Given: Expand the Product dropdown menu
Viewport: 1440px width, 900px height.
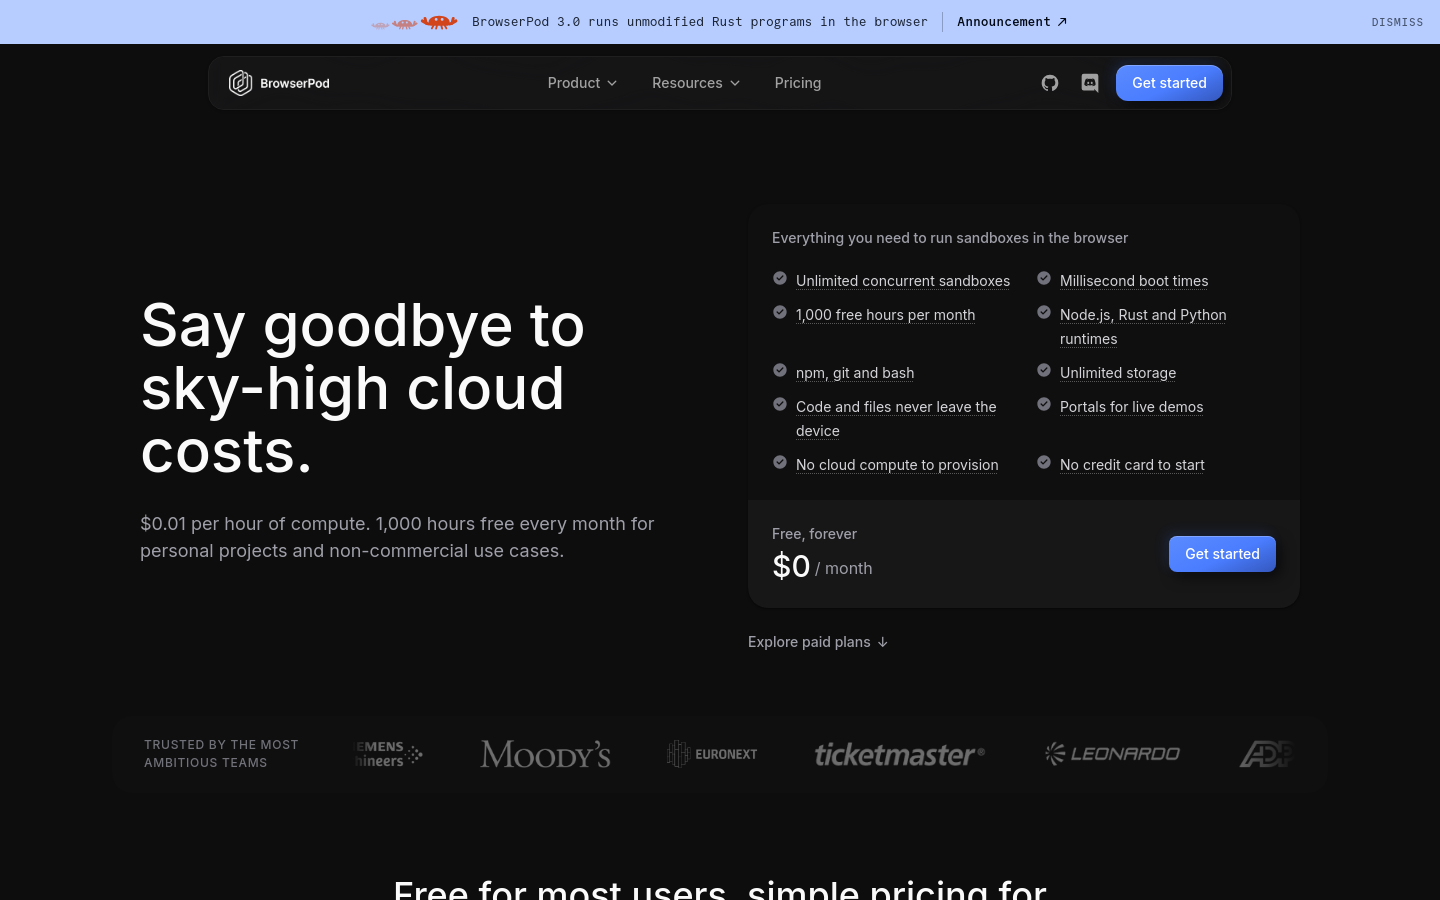Looking at the screenshot, I should [x=582, y=83].
